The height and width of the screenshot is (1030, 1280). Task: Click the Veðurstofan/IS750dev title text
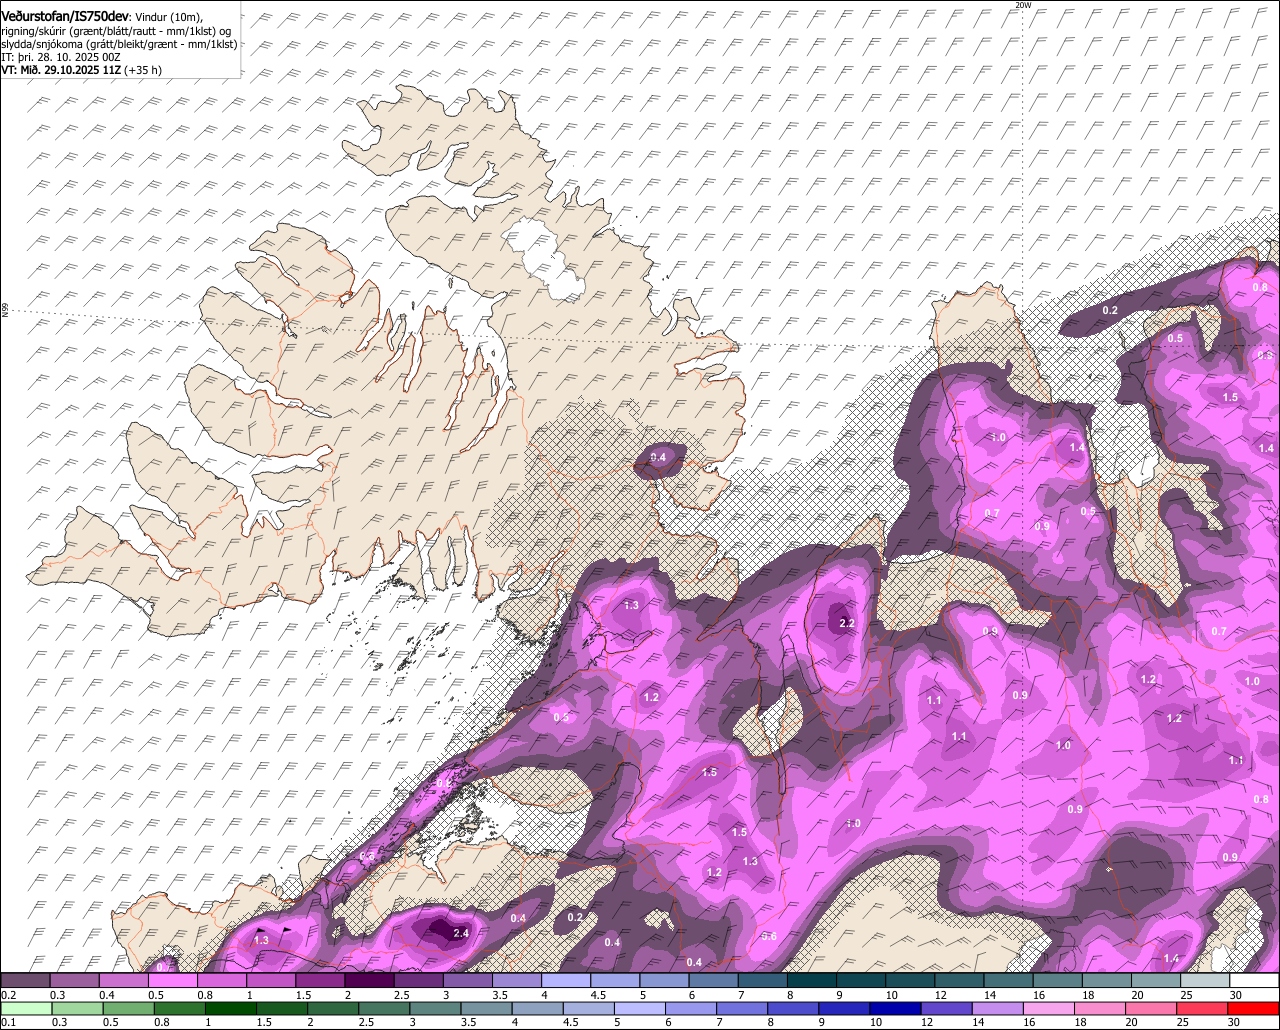coord(64,15)
